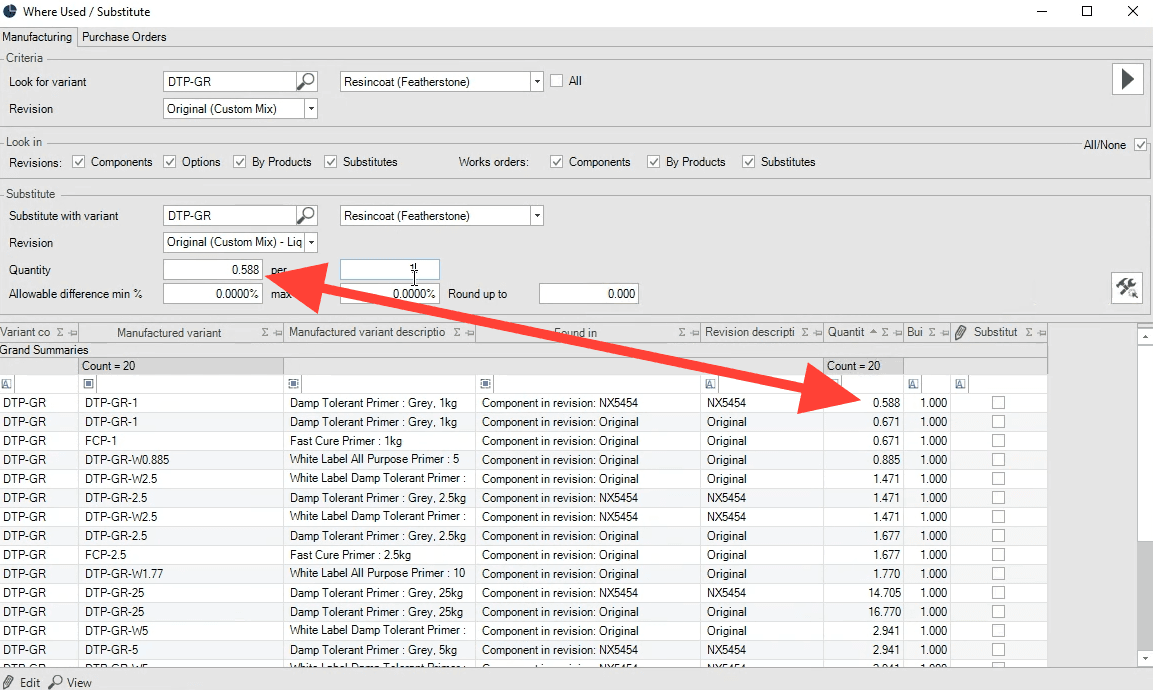The image size is (1153, 690).
Task: Toggle Works orders Components checkbox
Action: click(x=557, y=162)
